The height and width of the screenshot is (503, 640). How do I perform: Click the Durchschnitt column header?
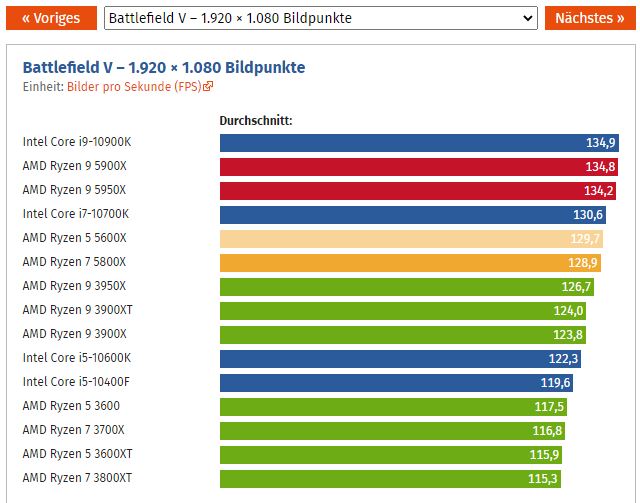[256, 120]
